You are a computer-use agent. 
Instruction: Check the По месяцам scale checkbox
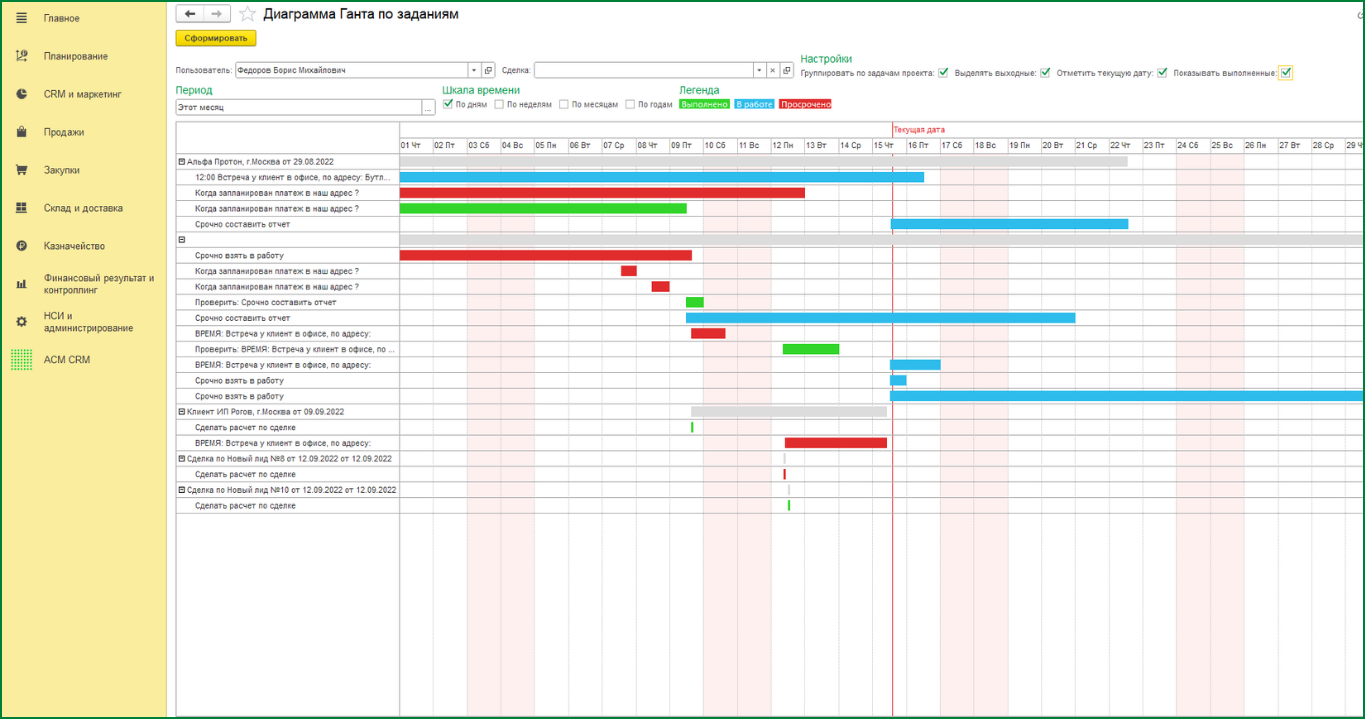tap(564, 104)
